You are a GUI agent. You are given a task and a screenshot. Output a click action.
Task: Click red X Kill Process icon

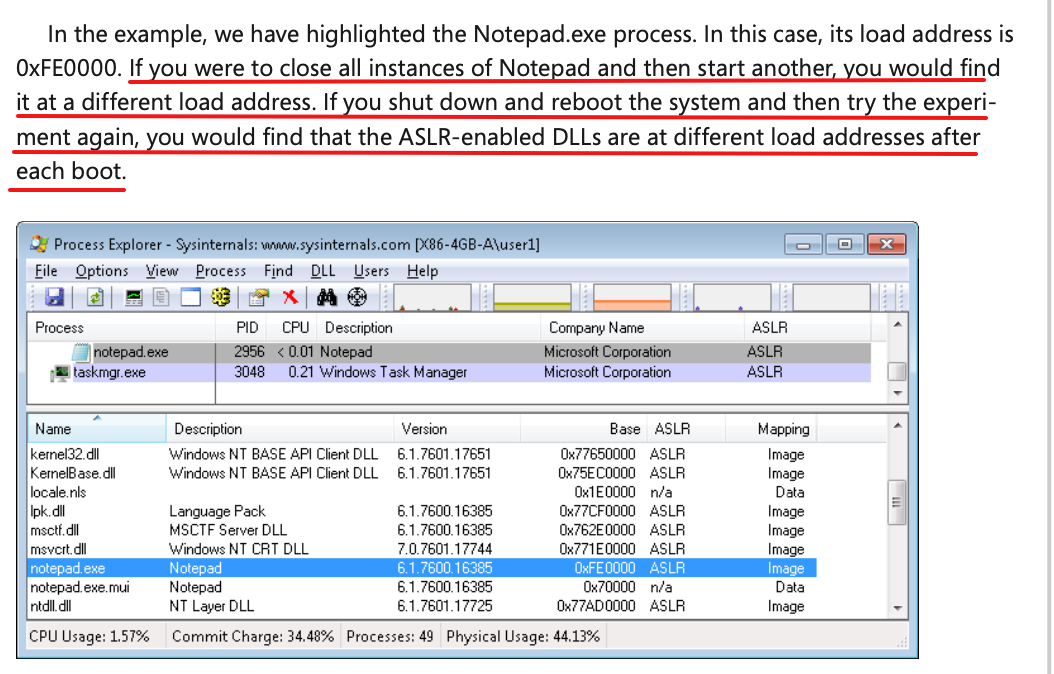click(290, 297)
